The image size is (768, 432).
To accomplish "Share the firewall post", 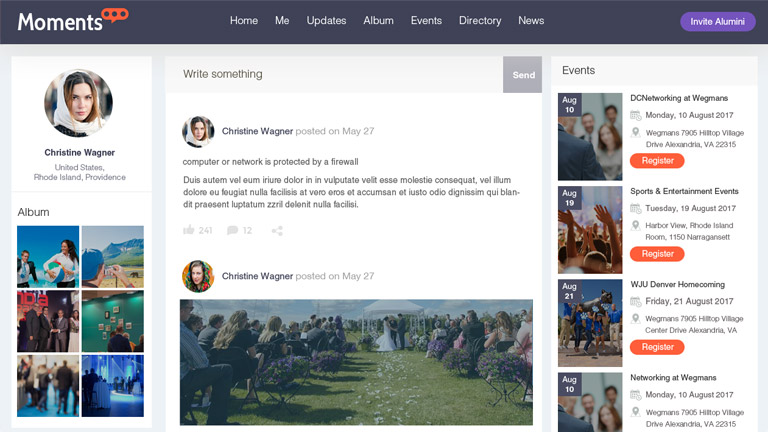I will click(277, 231).
